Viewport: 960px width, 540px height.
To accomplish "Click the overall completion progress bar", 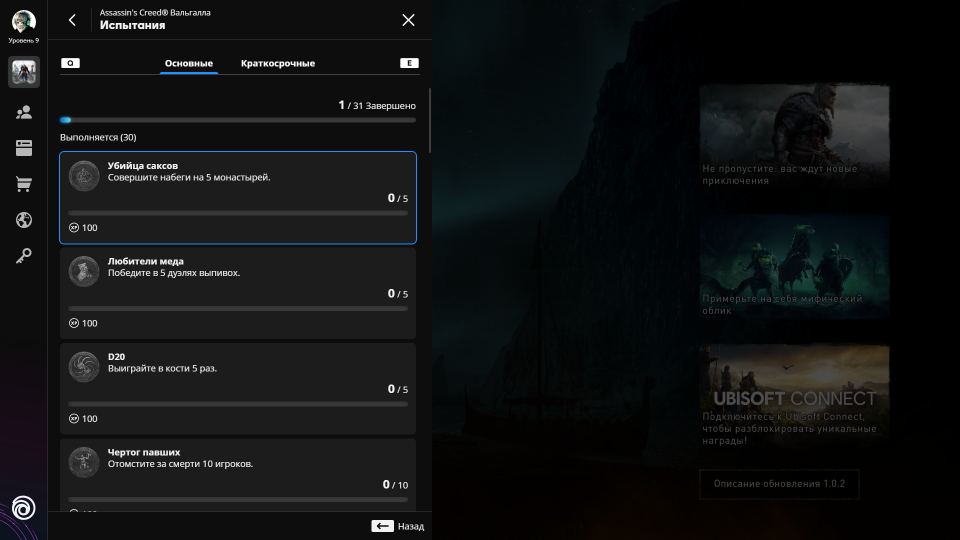I will click(x=238, y=120).
